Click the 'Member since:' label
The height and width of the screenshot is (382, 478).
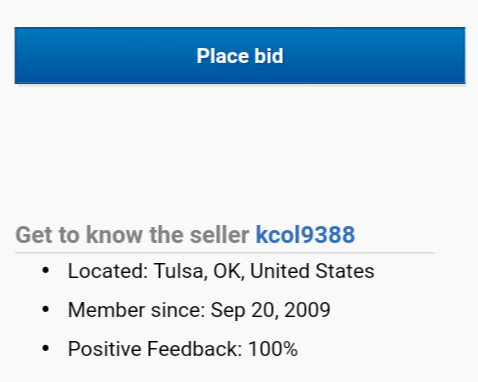coord(136,310)
